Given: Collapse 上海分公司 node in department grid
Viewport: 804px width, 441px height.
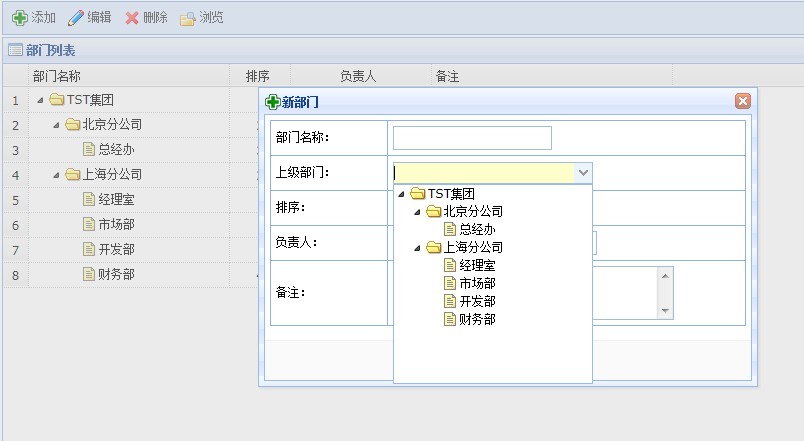Looking at the screenshot, I should point(56,175).
